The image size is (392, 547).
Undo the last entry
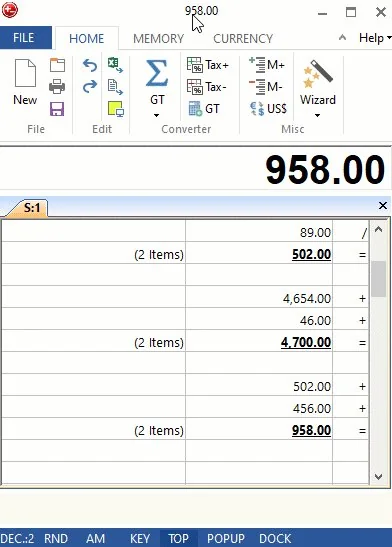click(90, 65)
